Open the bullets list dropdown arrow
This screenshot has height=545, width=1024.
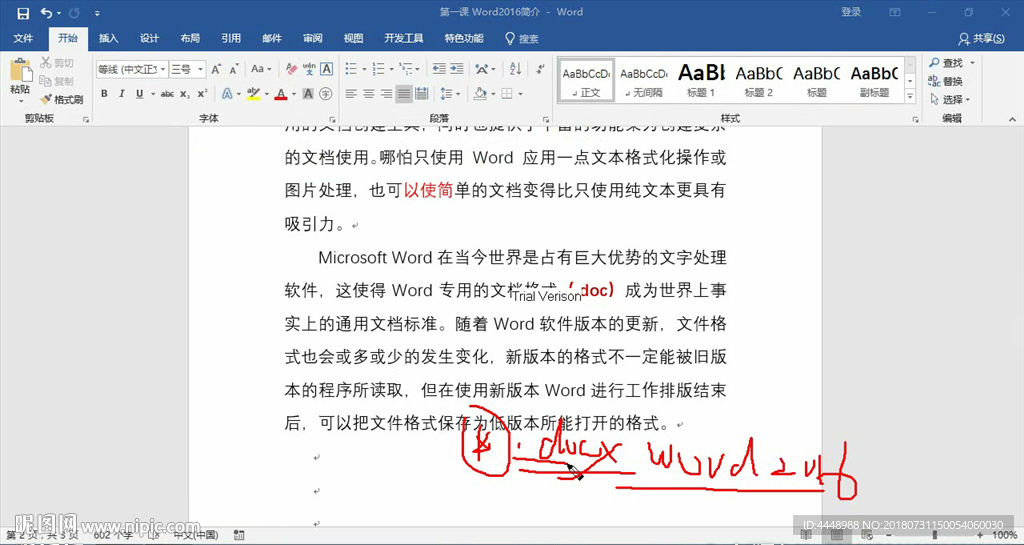(364, 69)
